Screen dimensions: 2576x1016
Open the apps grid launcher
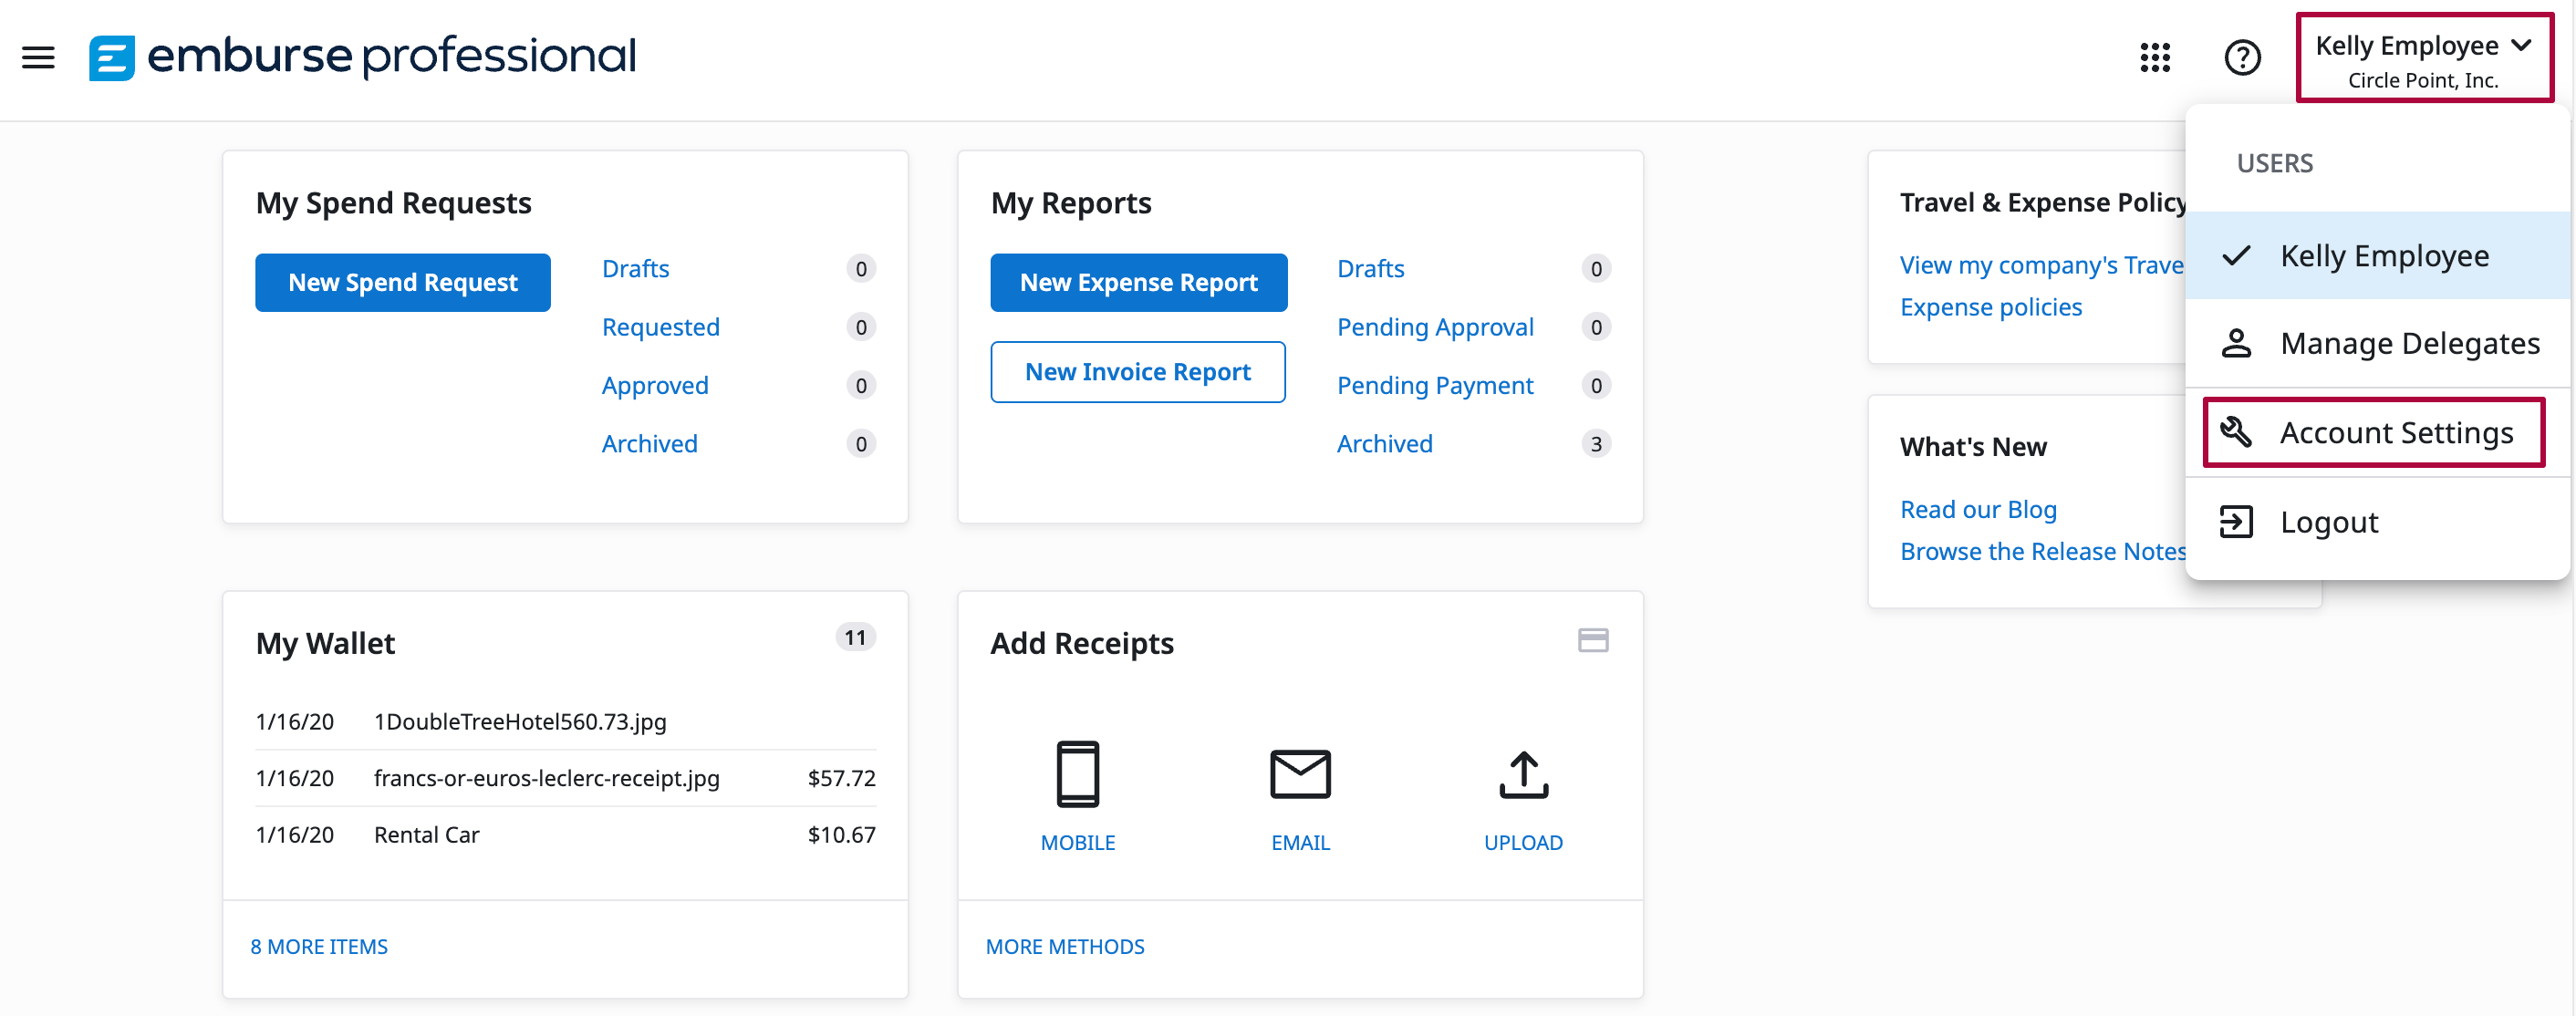tap(2154, 57)
